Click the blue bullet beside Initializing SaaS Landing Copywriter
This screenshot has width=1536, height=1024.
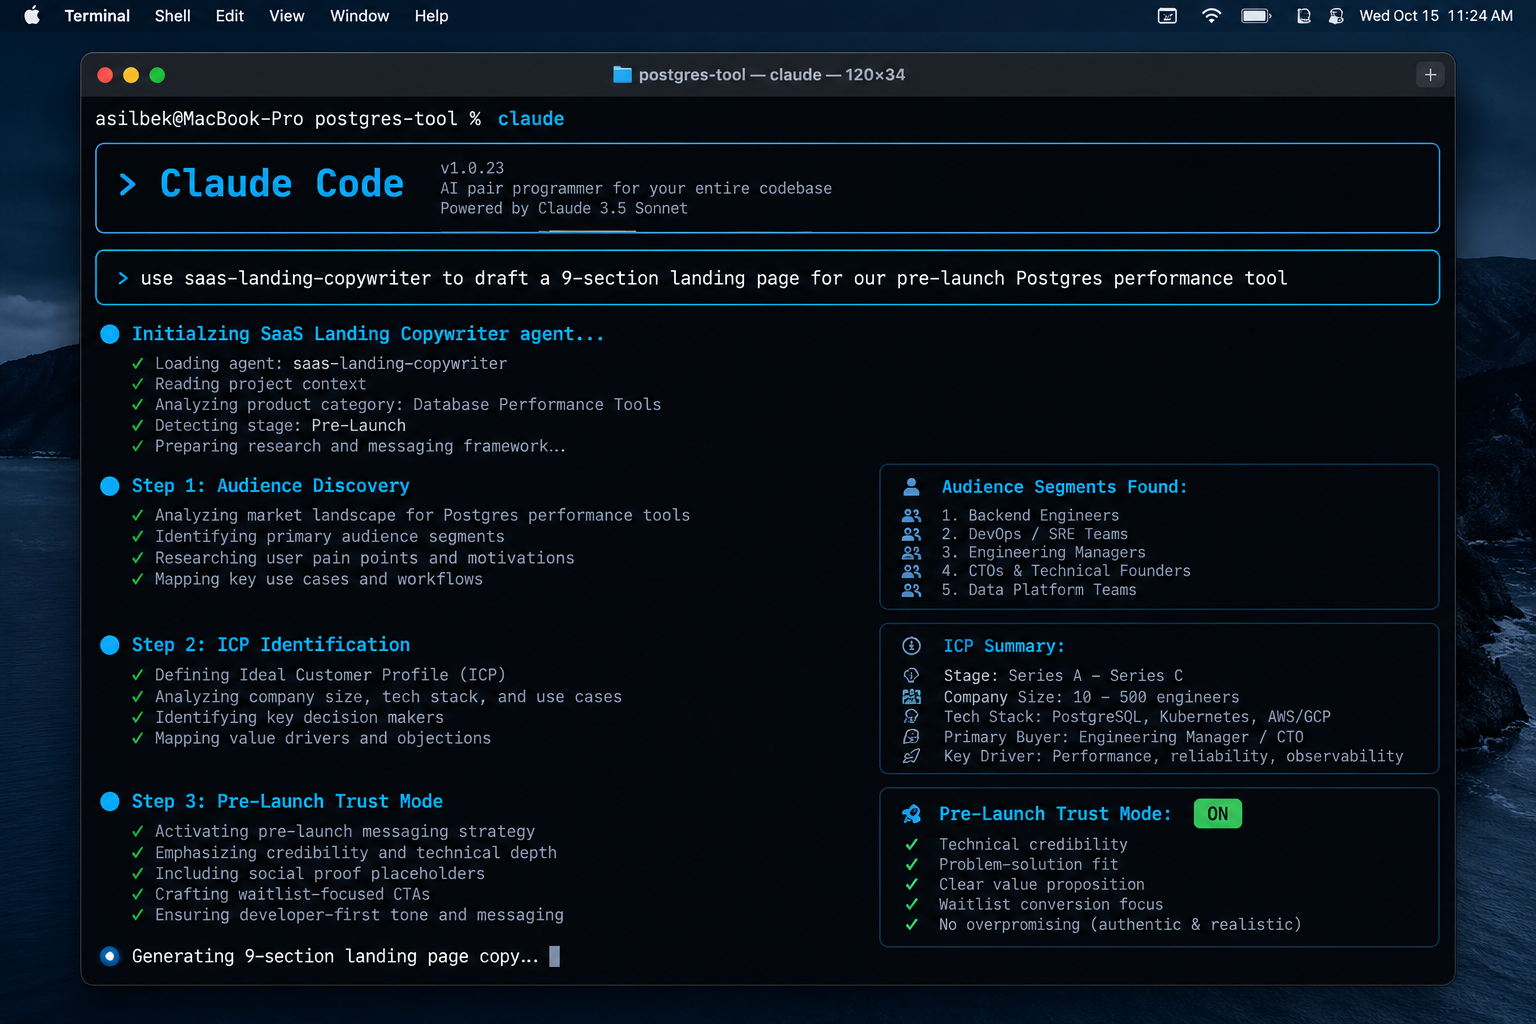110,334
